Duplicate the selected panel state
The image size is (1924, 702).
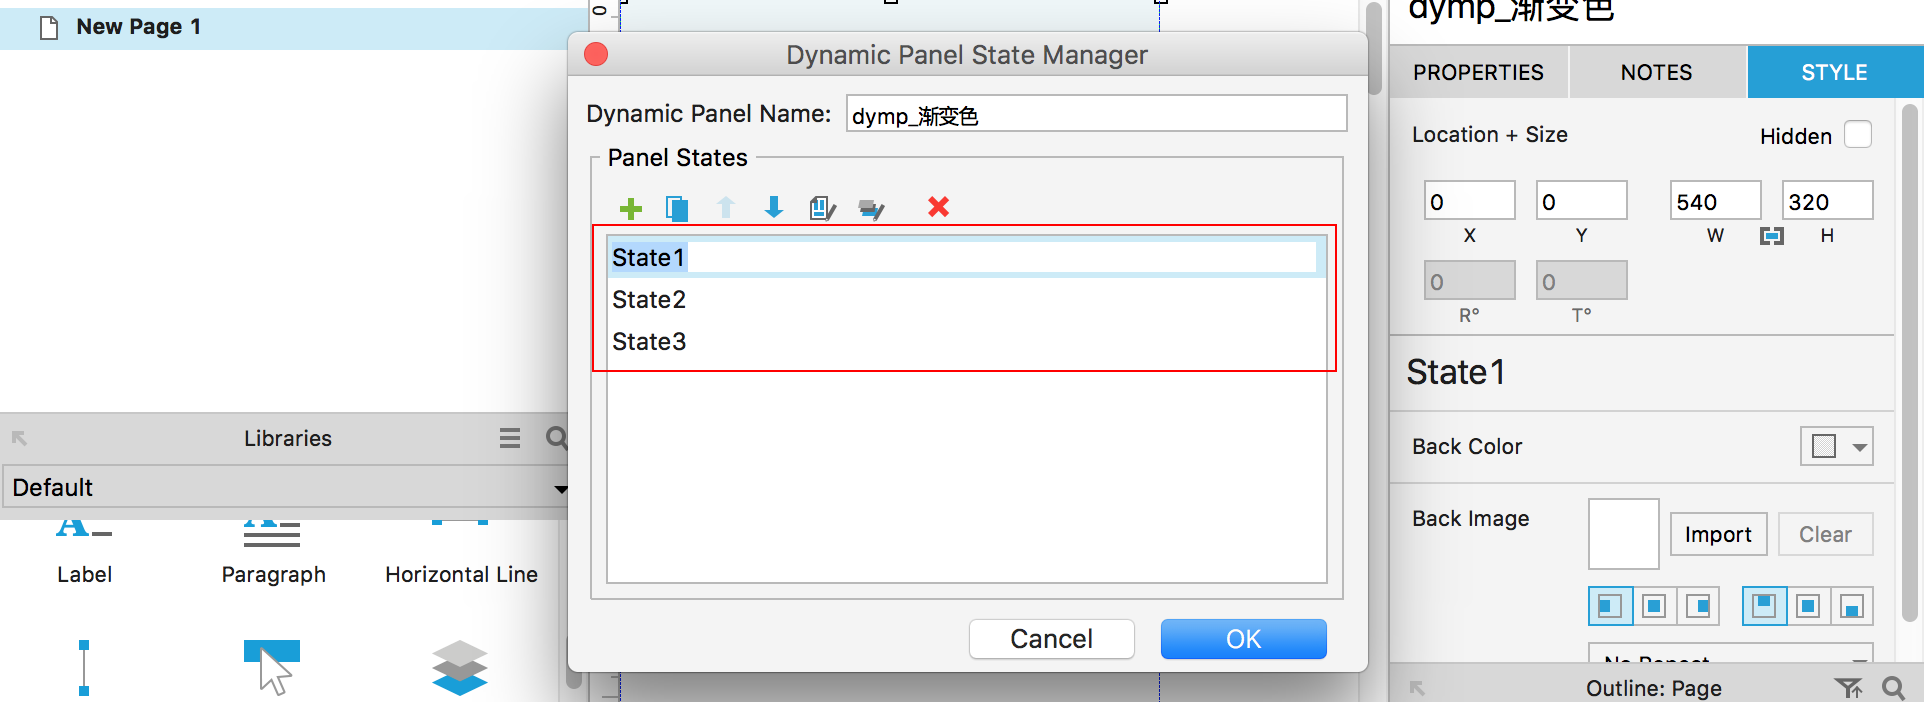pos(677,208)
